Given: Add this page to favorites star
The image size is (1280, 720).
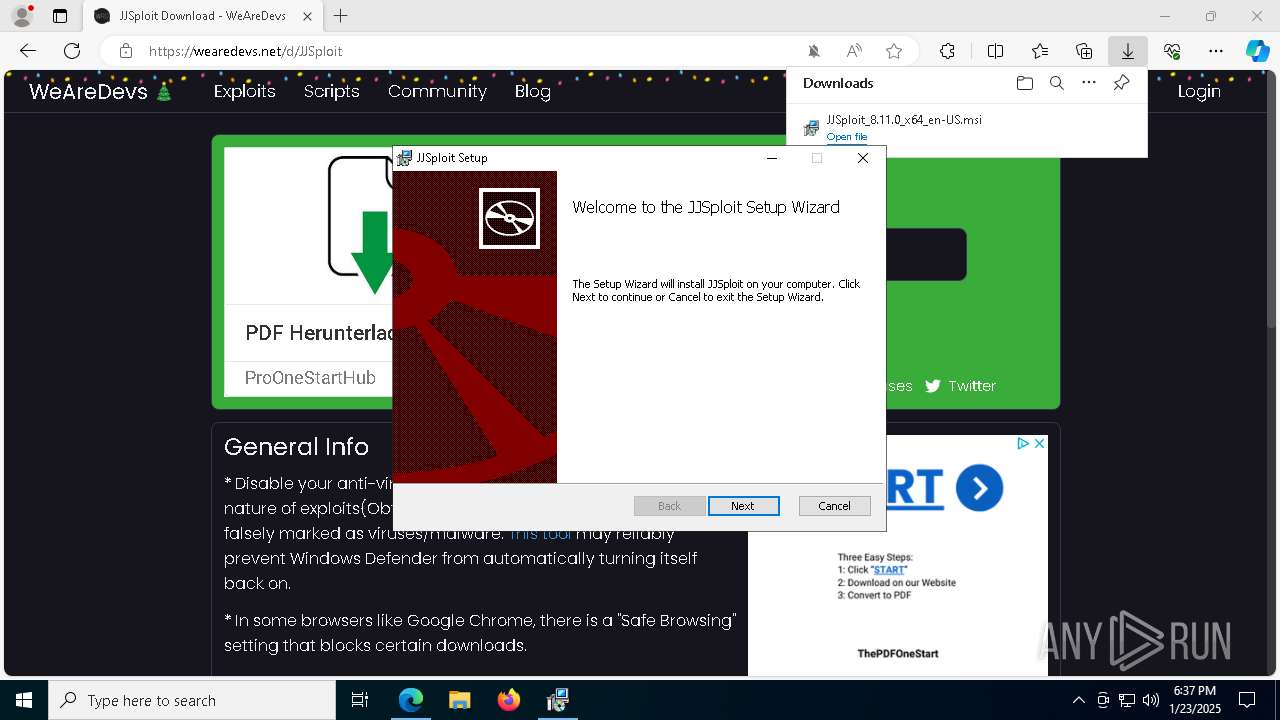Looking at the screenshot, I should pyautogui.click(x=894, y=51).
